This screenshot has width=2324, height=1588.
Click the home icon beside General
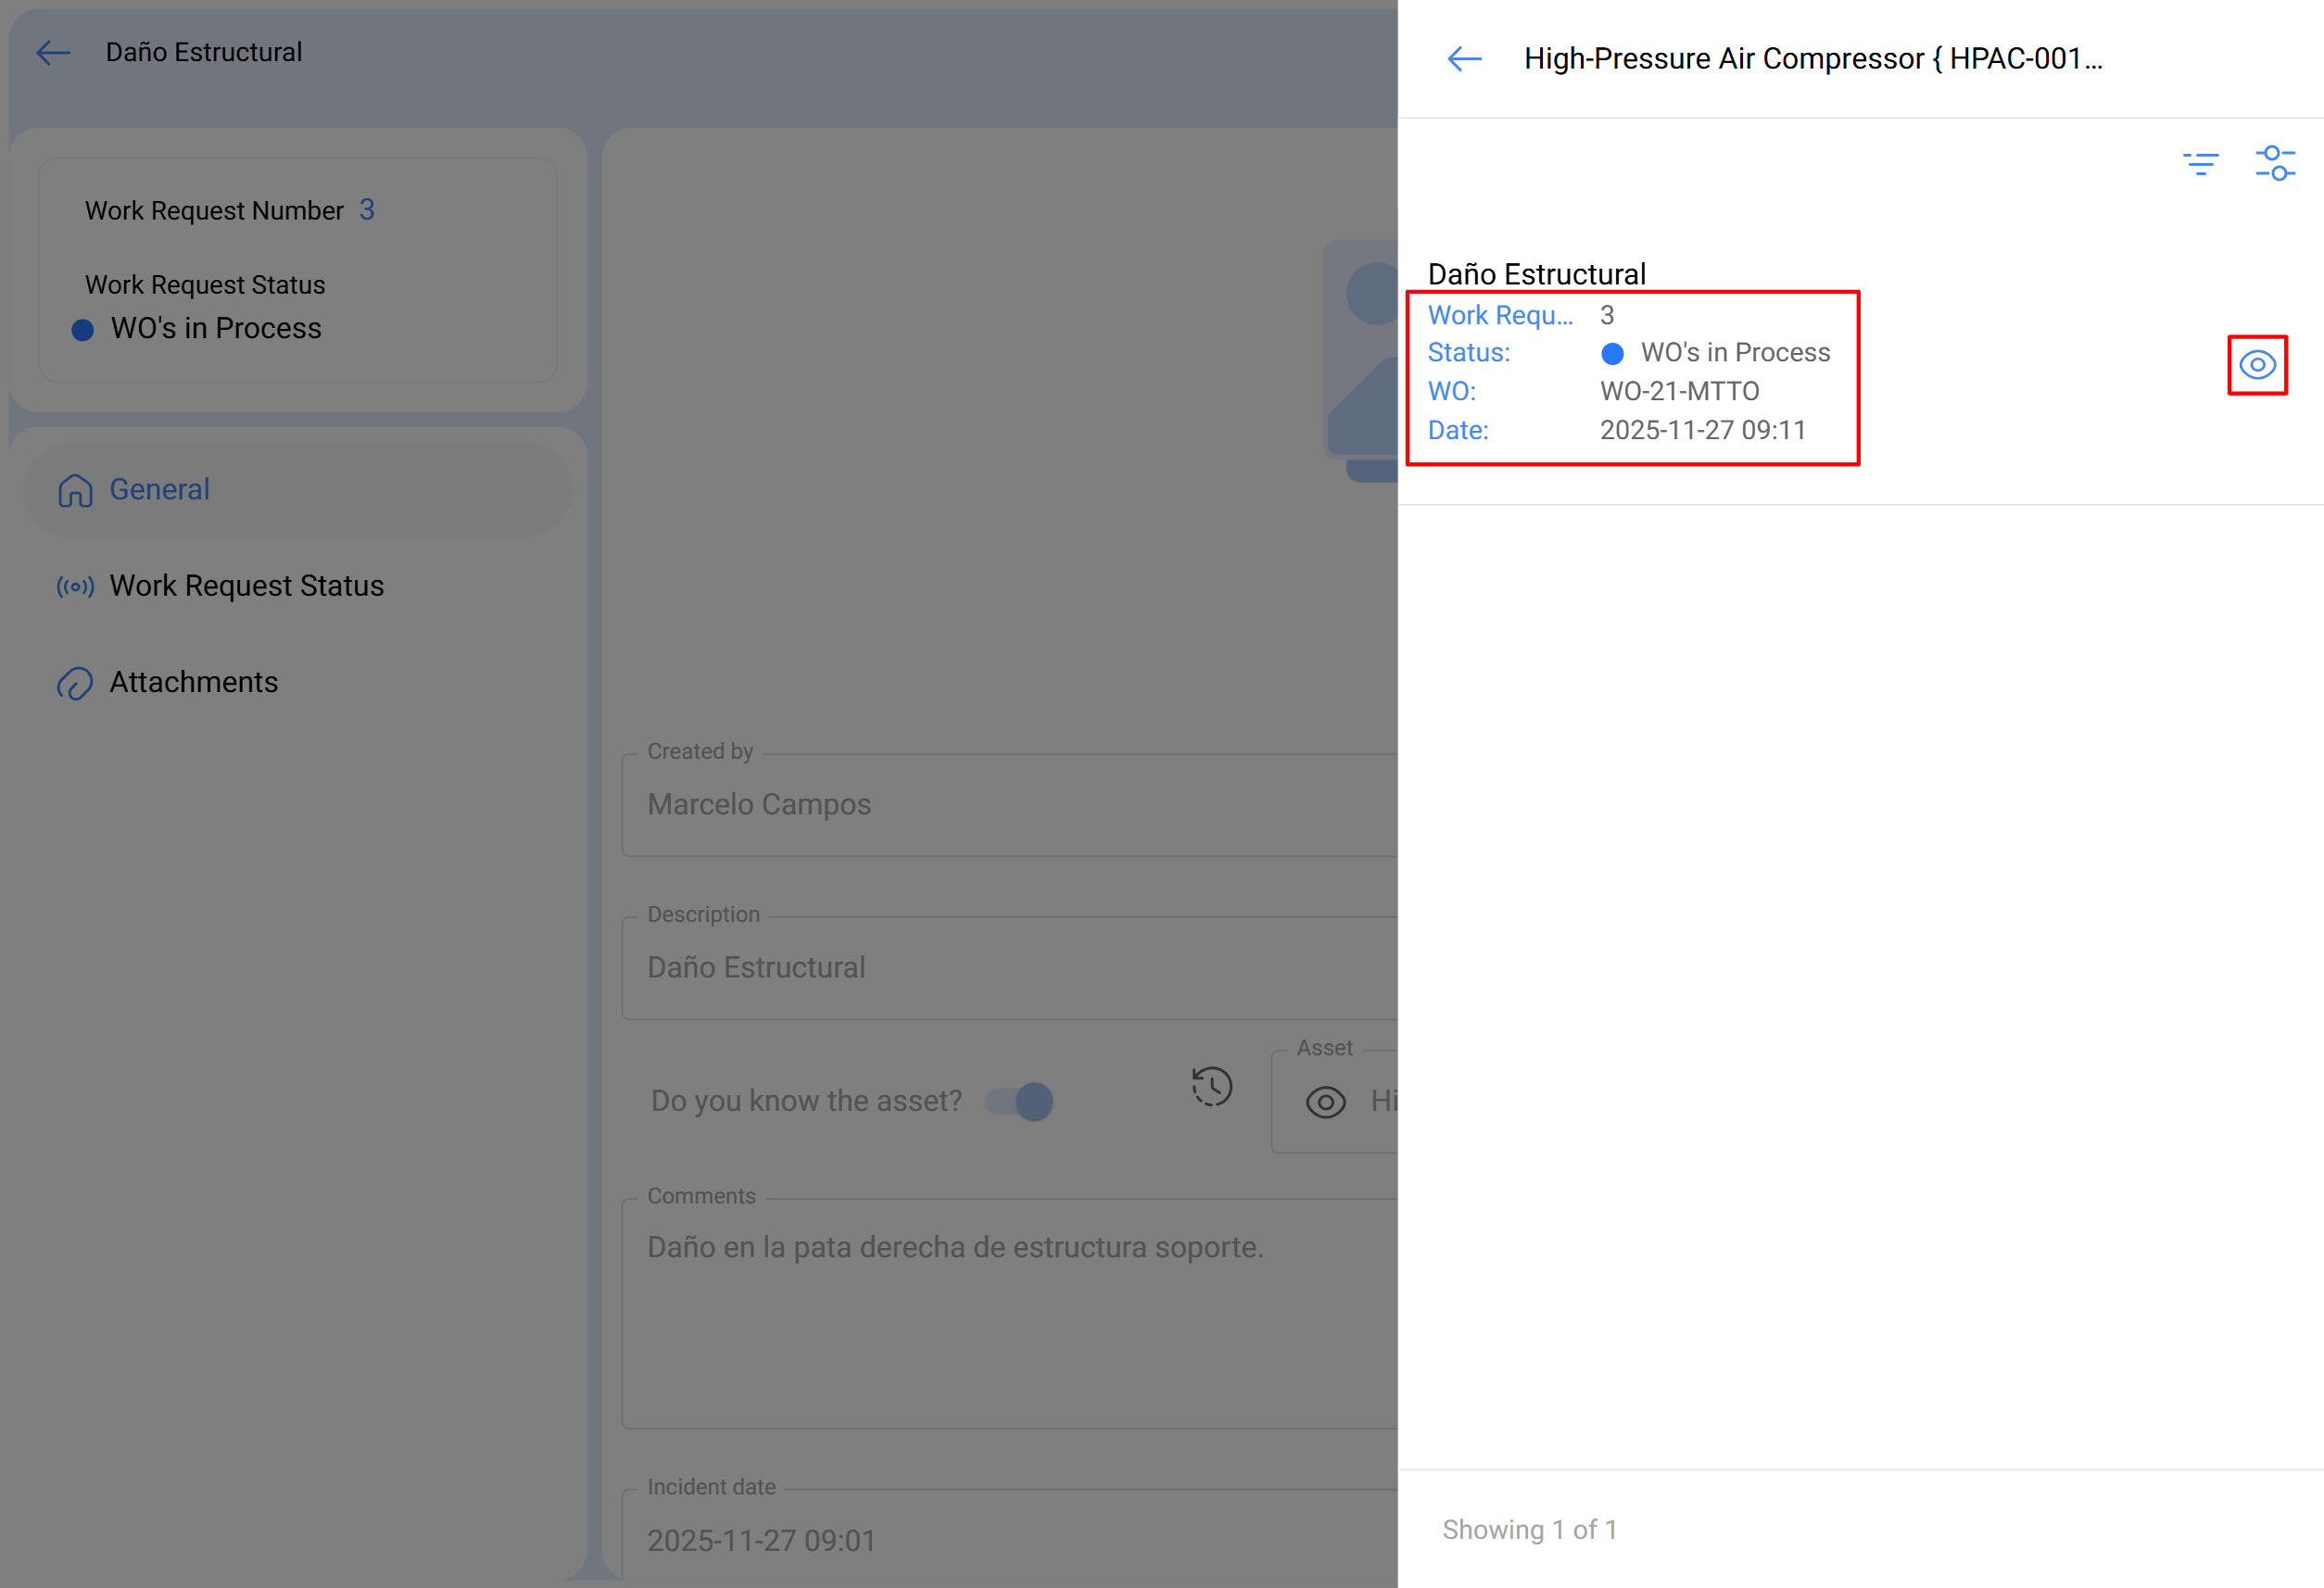(75, 491)
